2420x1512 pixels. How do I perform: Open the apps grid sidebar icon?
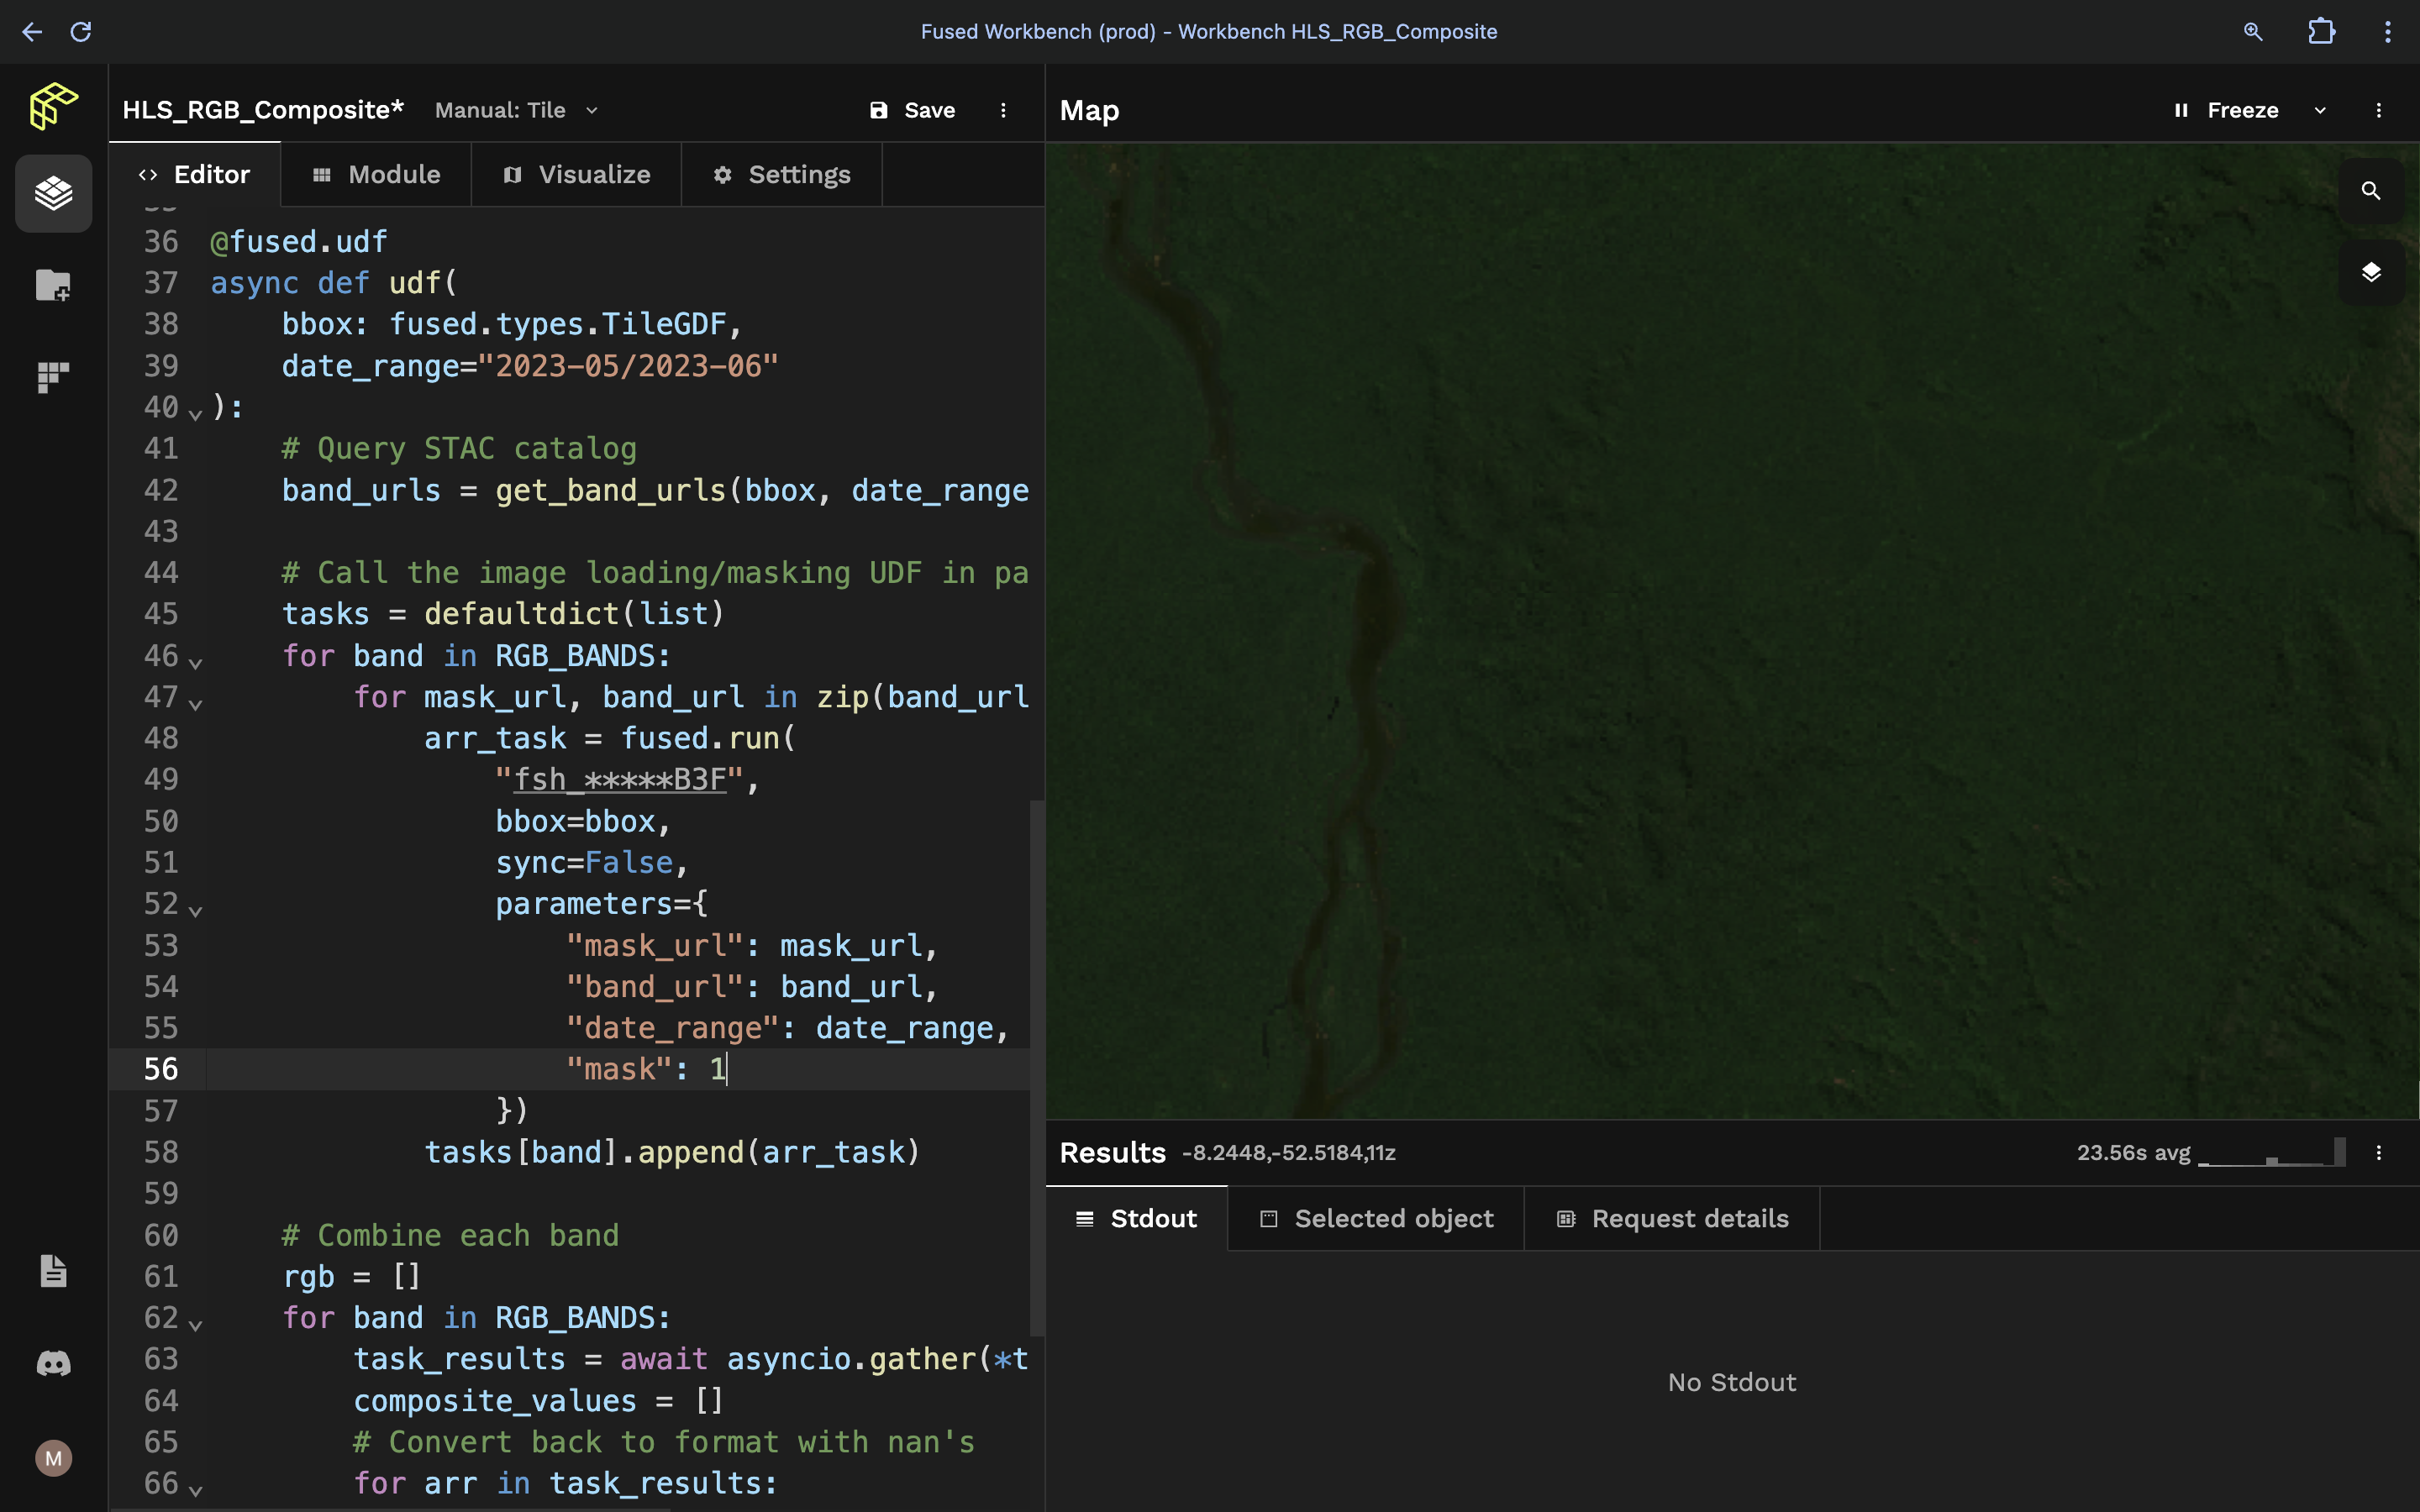pos(53,377)
